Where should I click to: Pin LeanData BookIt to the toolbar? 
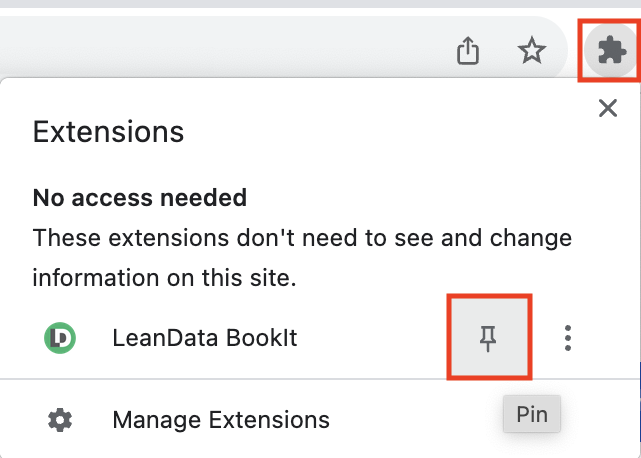(x=488, y=338)
